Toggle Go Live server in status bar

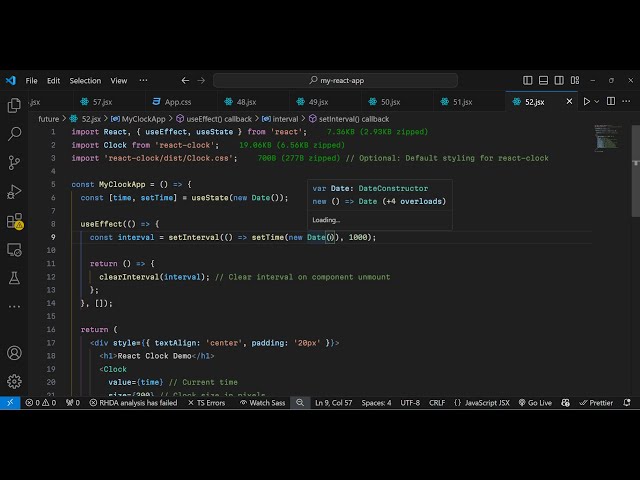point(535,403)
